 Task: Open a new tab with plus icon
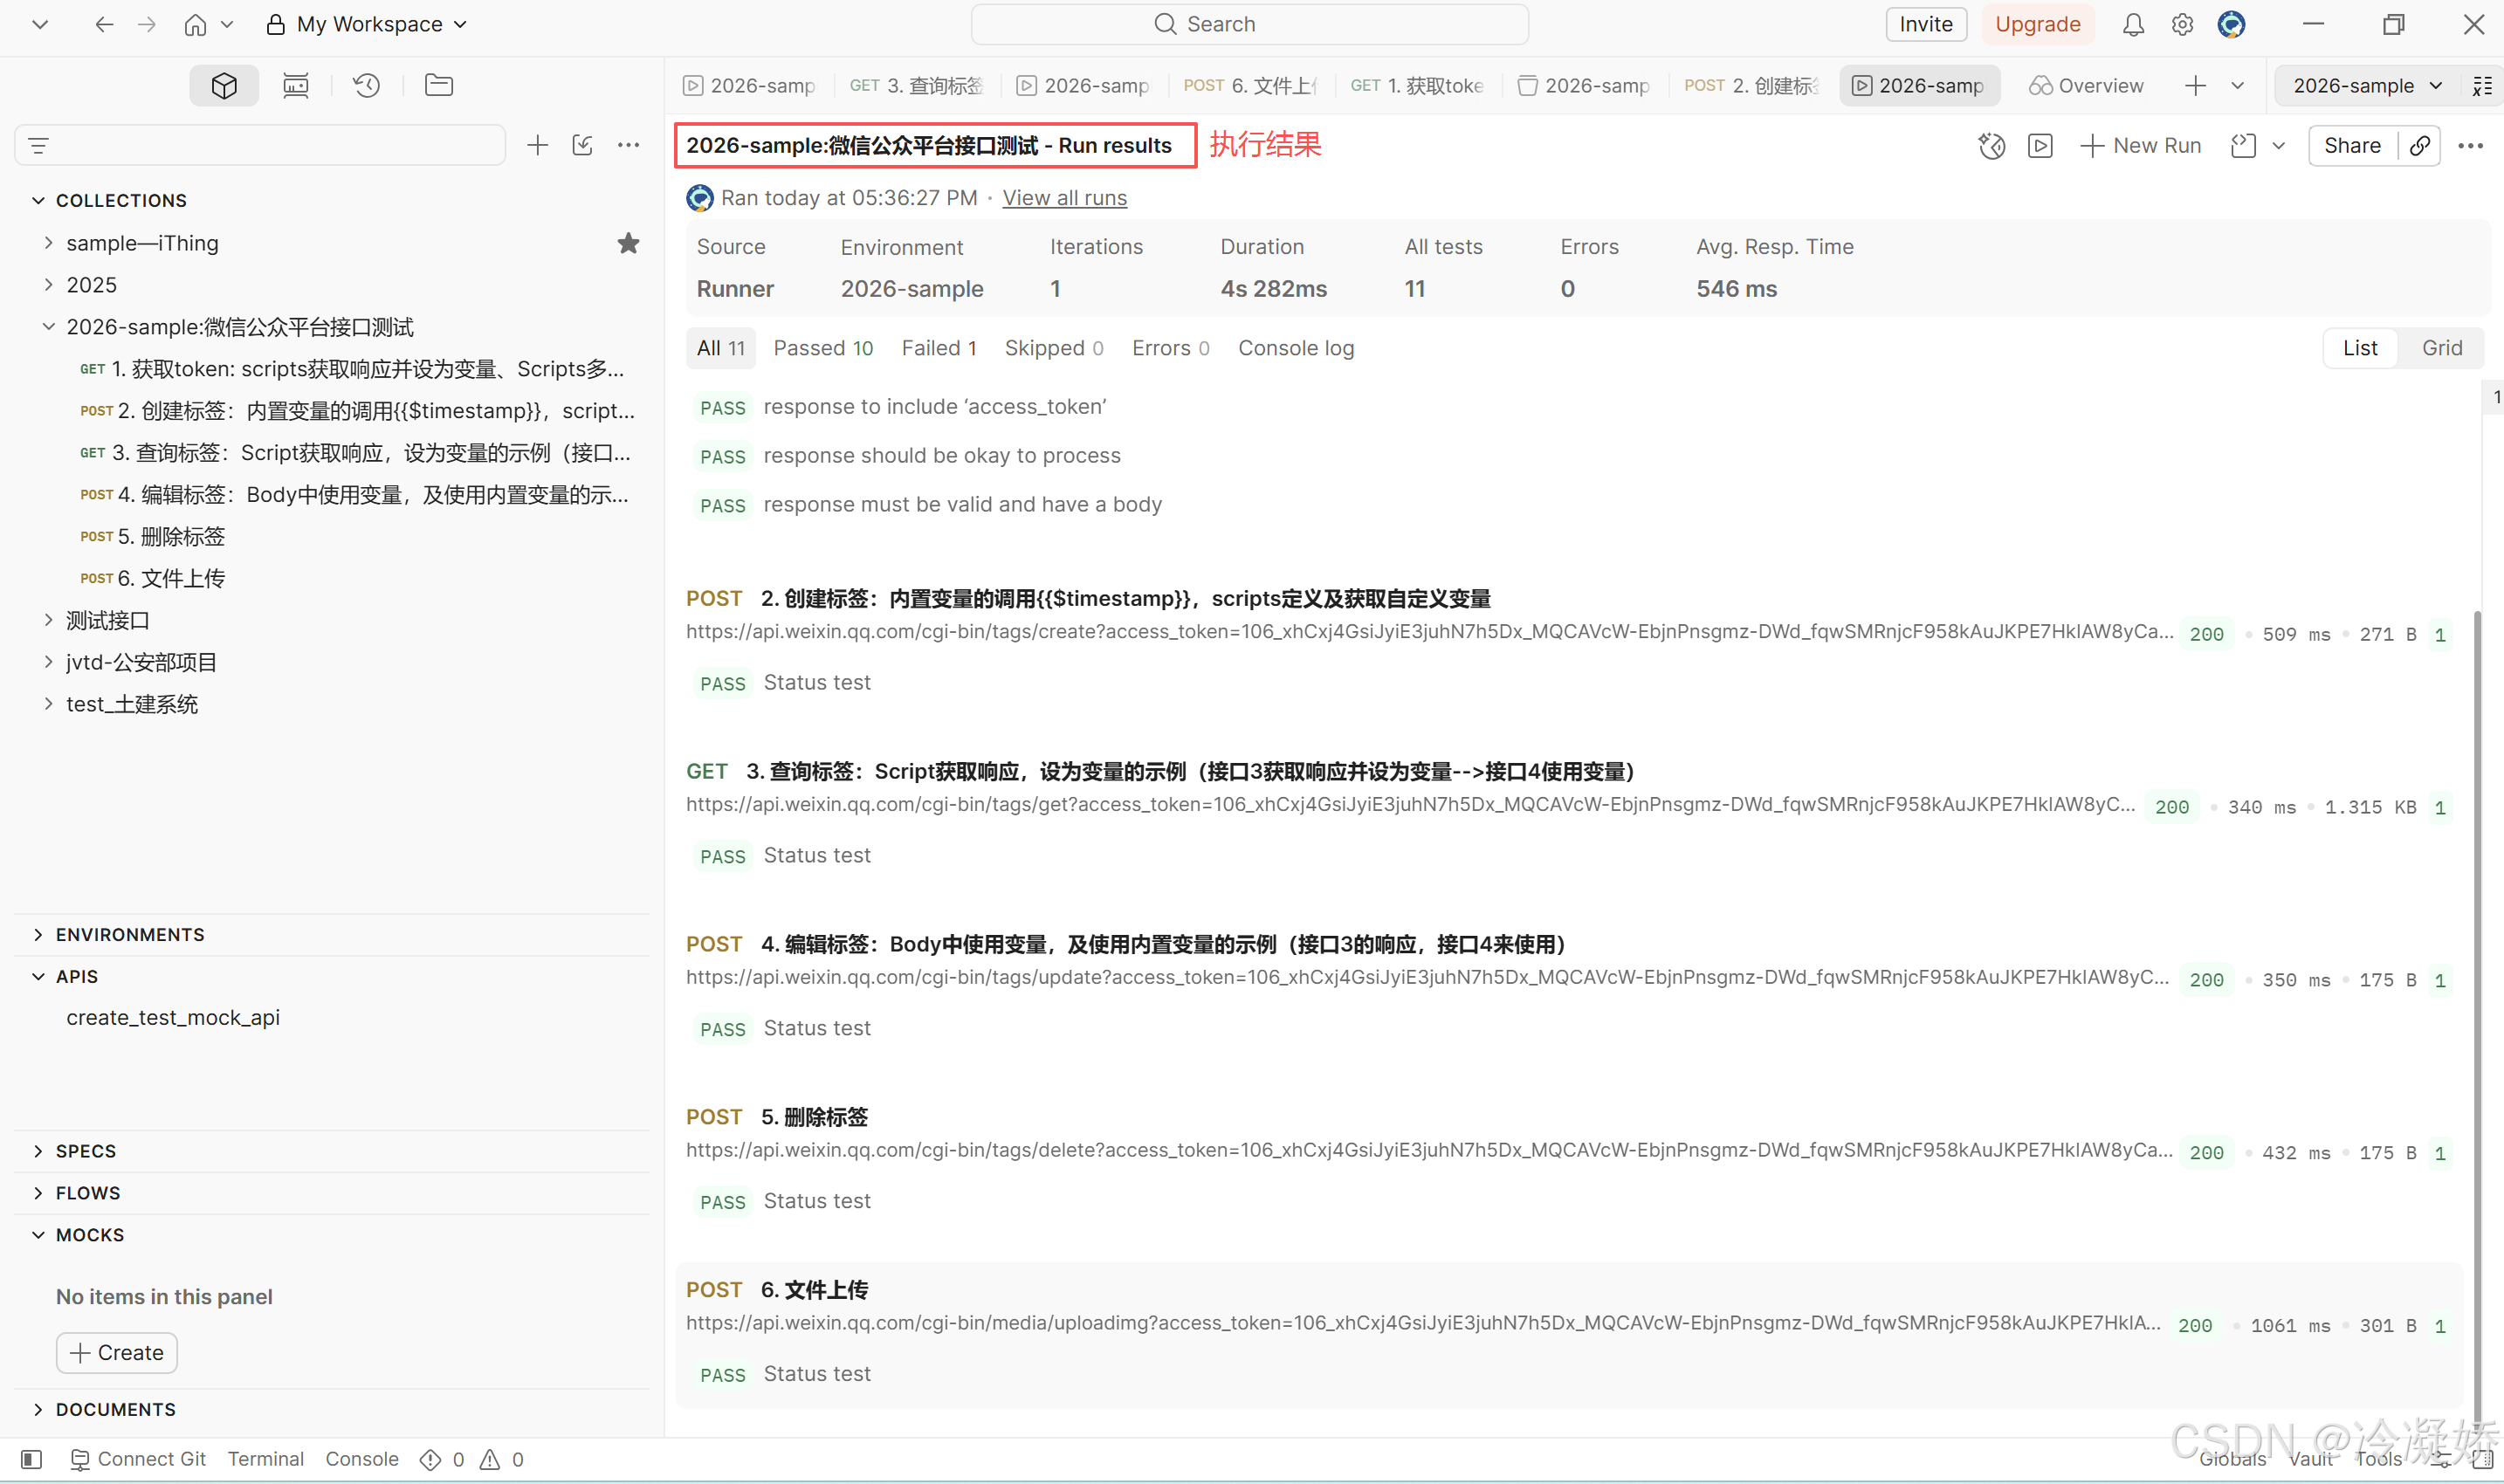2195,86
